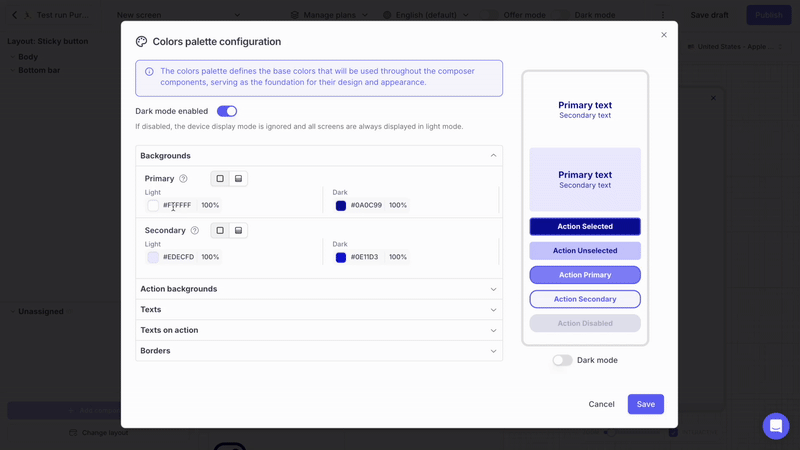Collapse the Backgrounds section
The height and width of the screenshot is (450, 800).
[x=493, y=156]
